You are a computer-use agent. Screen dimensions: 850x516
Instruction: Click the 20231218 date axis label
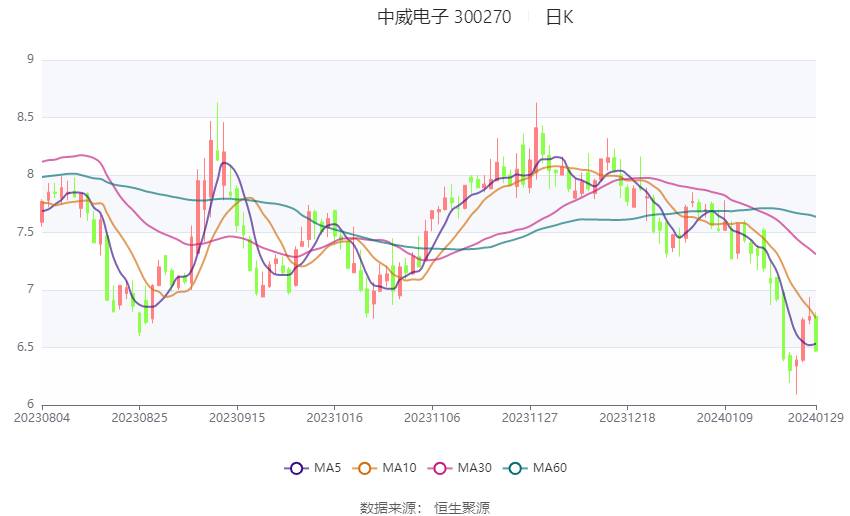[627, 418]
